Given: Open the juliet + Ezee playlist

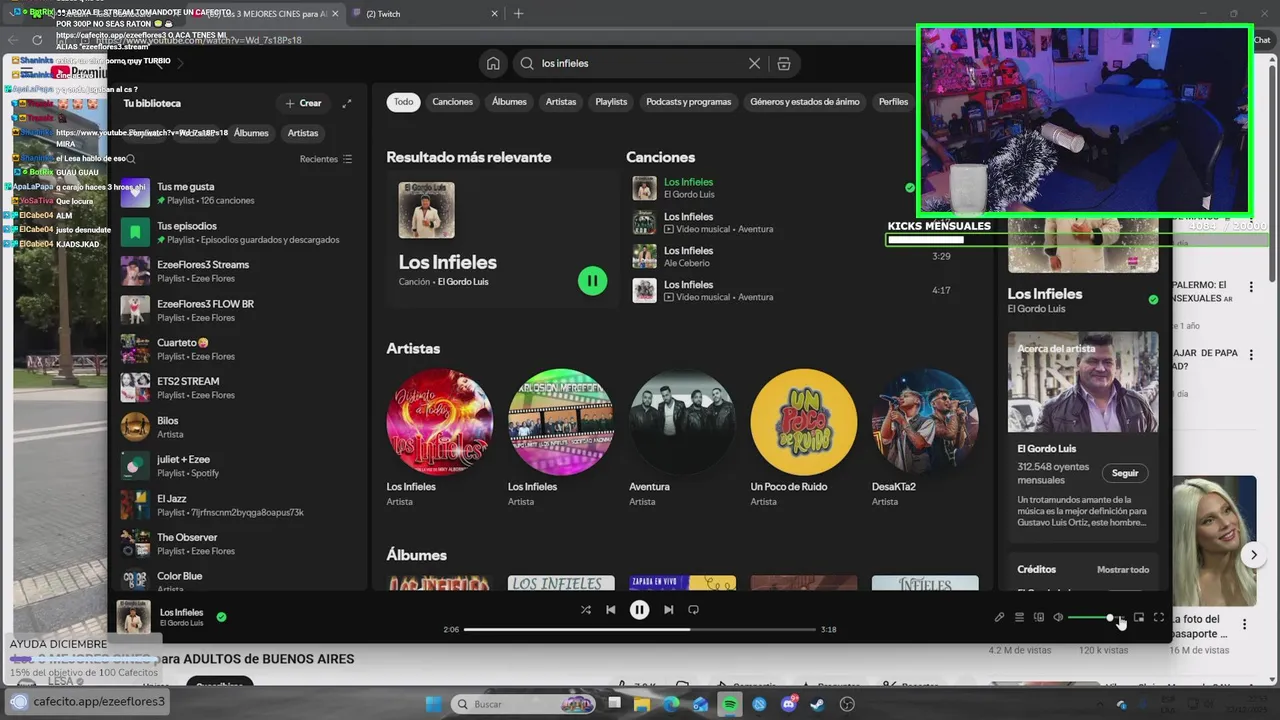Looking at the screenshot, I should 238,466.
